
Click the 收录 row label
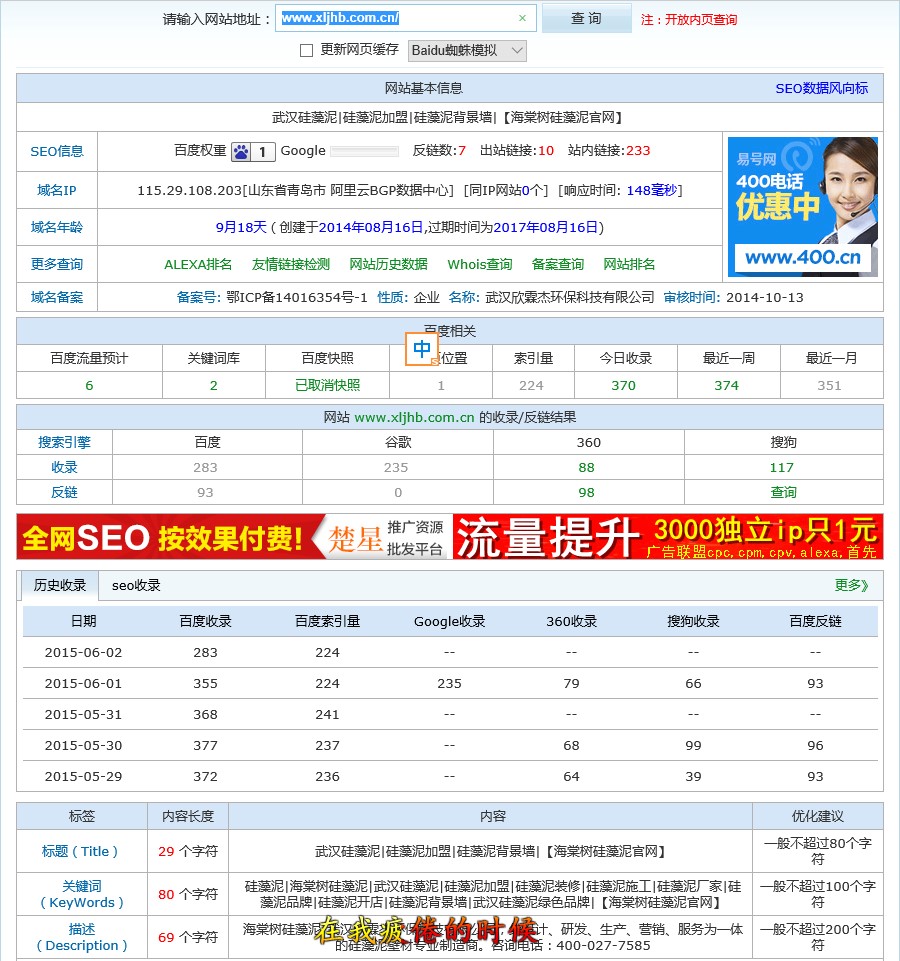64,467
